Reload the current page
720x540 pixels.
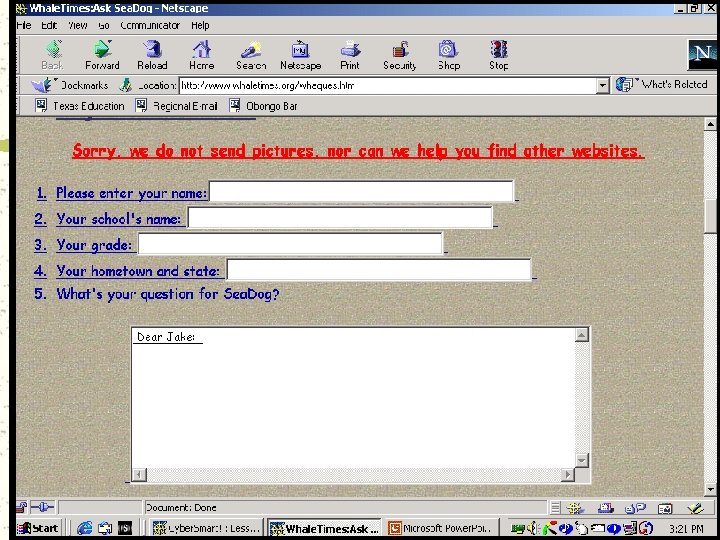pyautogui.click(x=152, y=54)
